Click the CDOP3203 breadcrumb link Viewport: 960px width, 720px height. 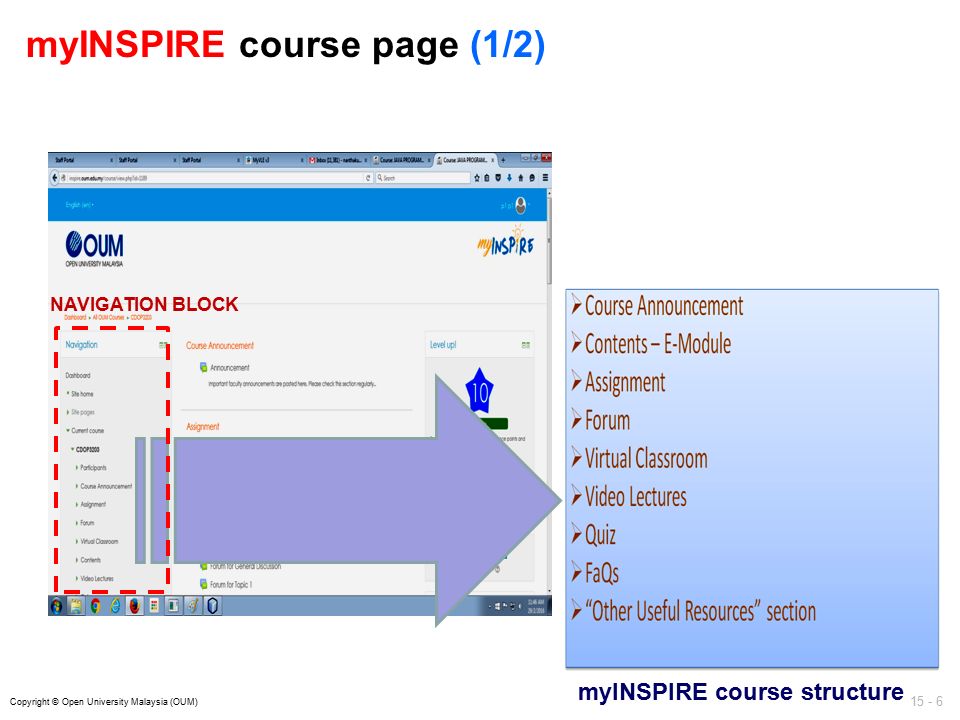tap(141, 317)
